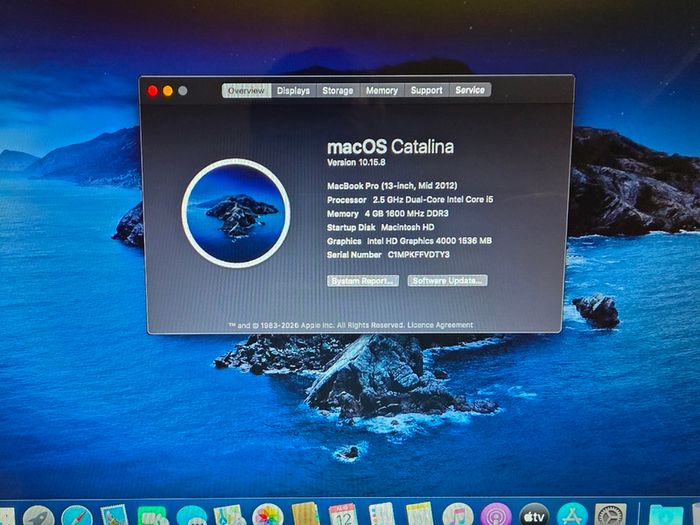Open Reminders from the Dock

(x=382, y=515)
